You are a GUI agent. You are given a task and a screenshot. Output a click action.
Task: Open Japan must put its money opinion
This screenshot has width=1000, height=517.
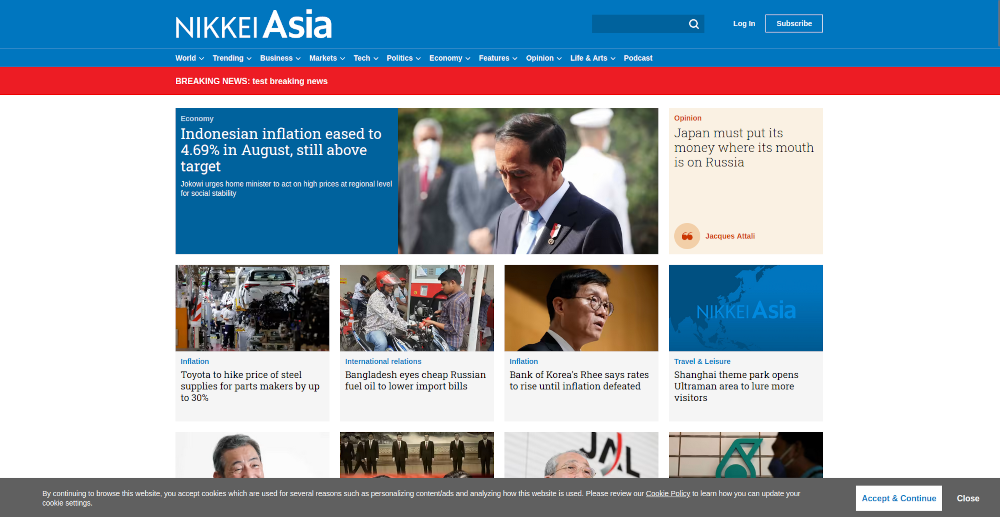[744, 148]
